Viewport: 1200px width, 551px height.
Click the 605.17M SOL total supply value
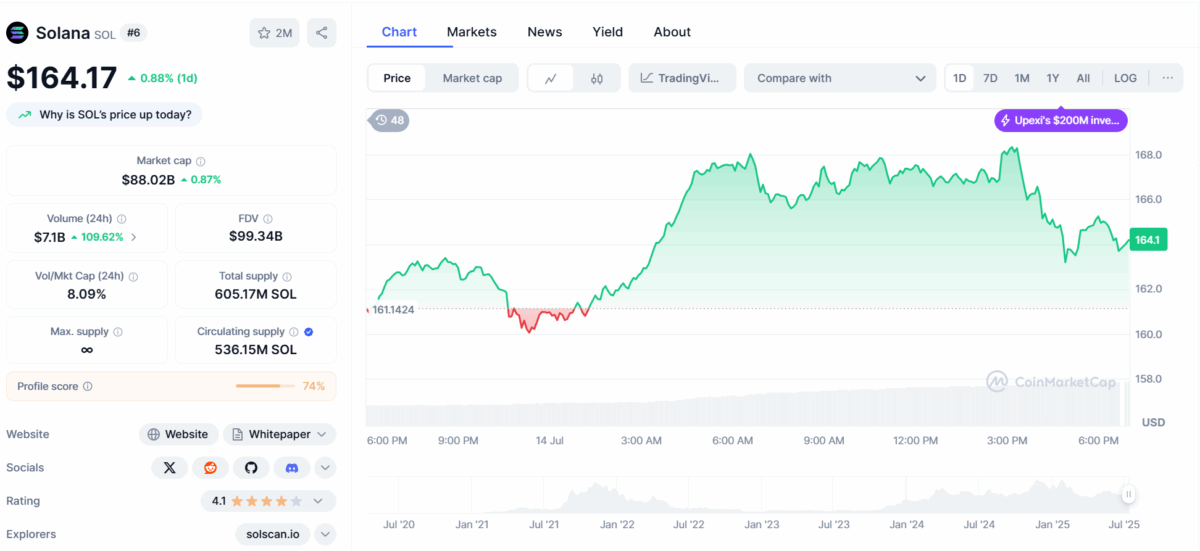click(x=256, y=294)
